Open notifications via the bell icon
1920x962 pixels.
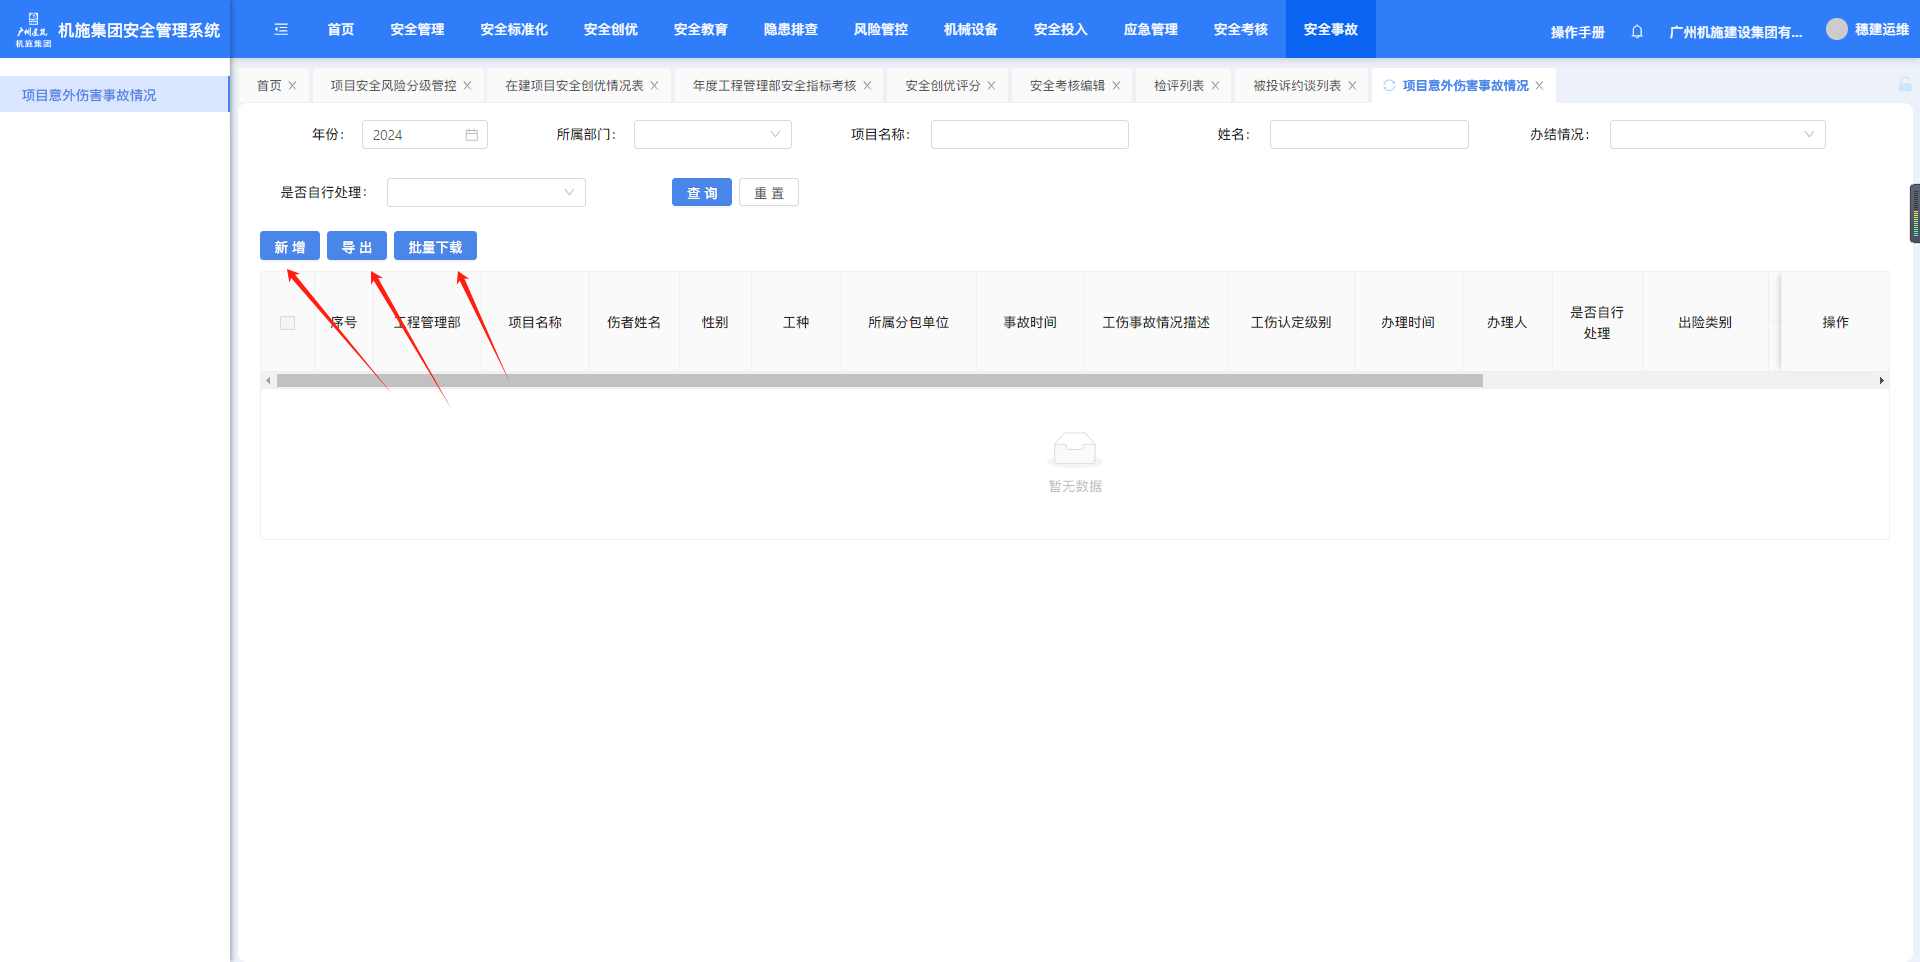(1637, 32)
